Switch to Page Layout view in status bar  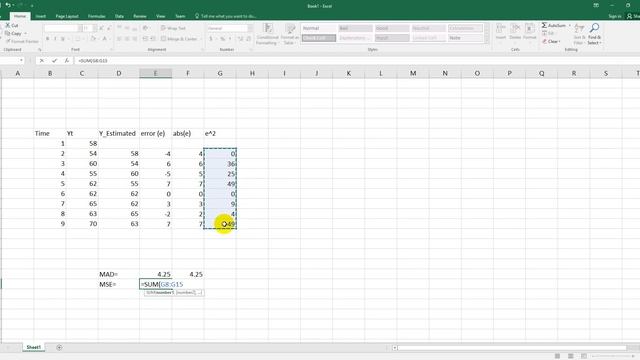[x=571, y=356]
